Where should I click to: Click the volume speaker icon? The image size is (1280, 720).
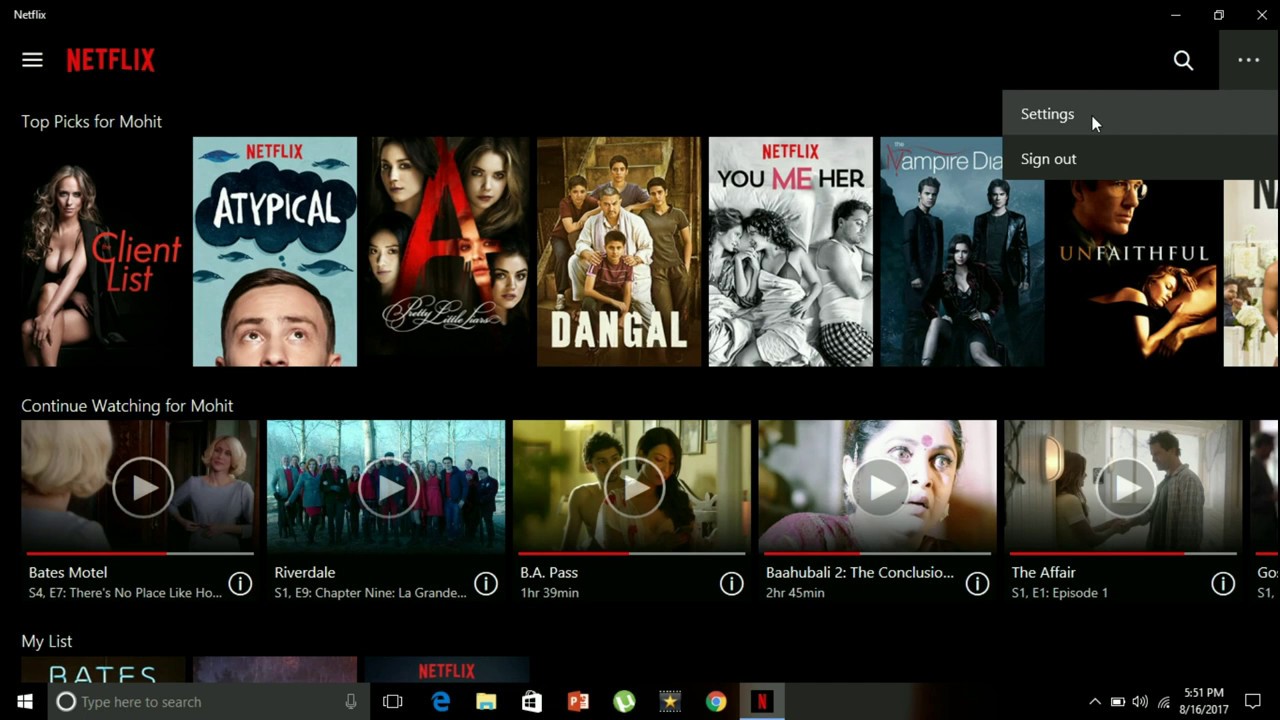[x=1140, y=702]
